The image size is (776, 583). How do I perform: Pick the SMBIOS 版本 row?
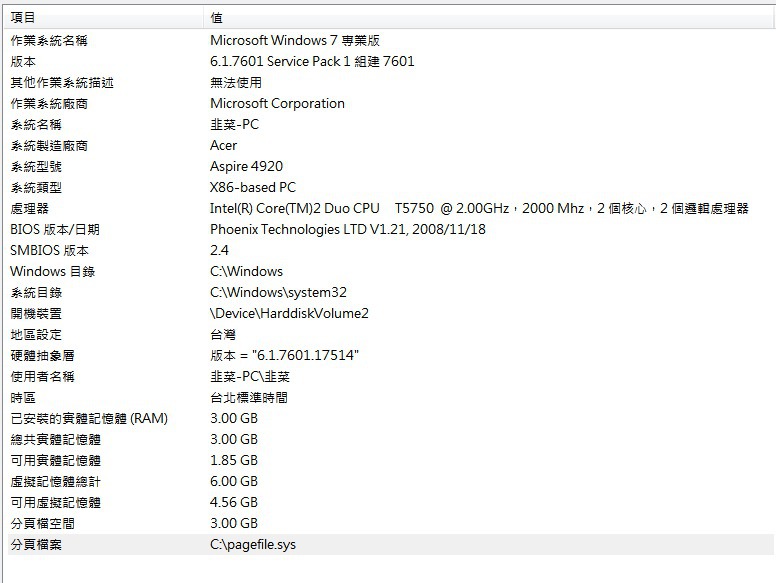coord(50,250)
